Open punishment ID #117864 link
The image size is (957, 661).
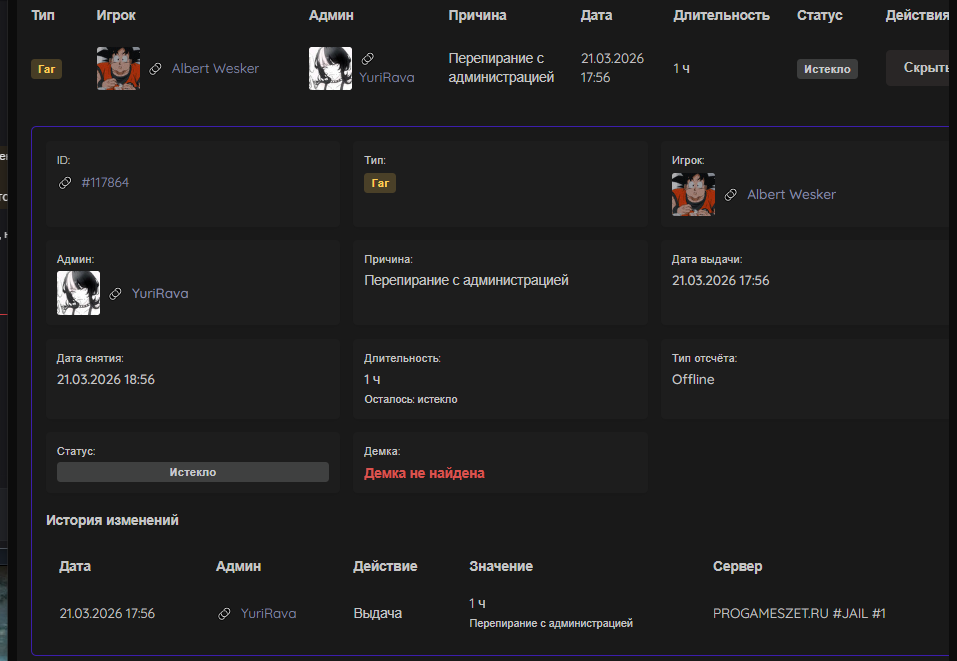point(105,183)
